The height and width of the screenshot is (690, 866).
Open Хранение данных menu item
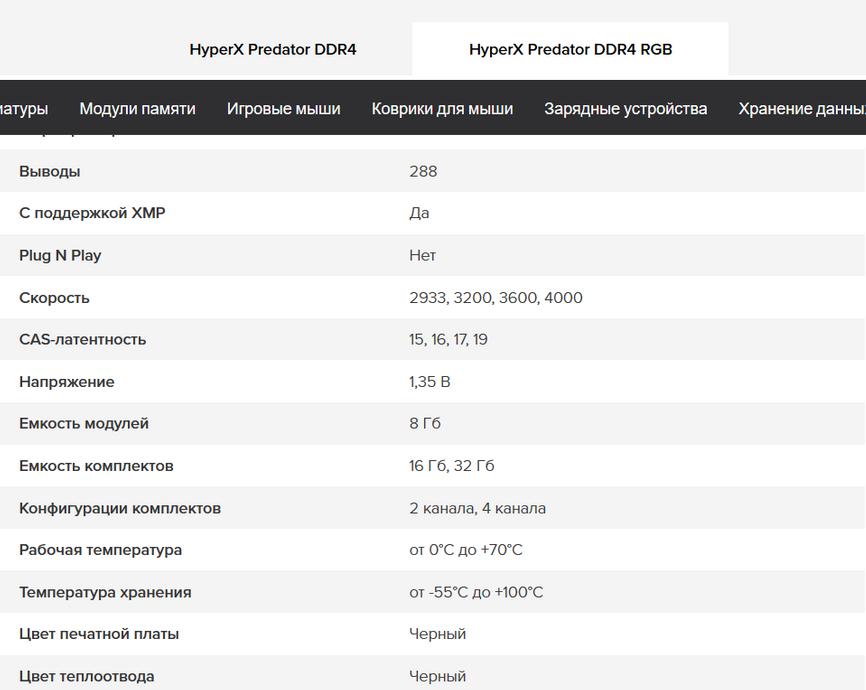pyautogui.click(x=802, y=108)
